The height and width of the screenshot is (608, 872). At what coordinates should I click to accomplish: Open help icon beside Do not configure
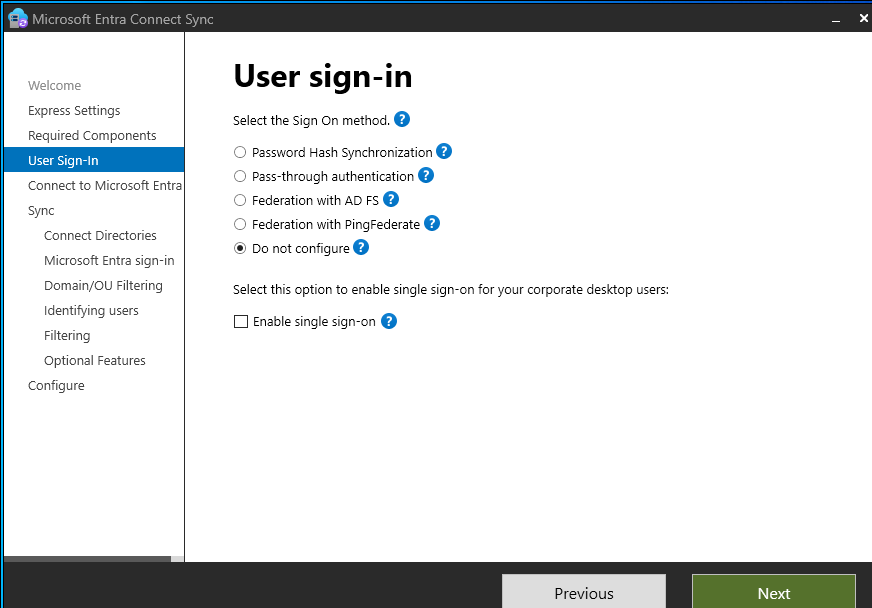(361, 247)
